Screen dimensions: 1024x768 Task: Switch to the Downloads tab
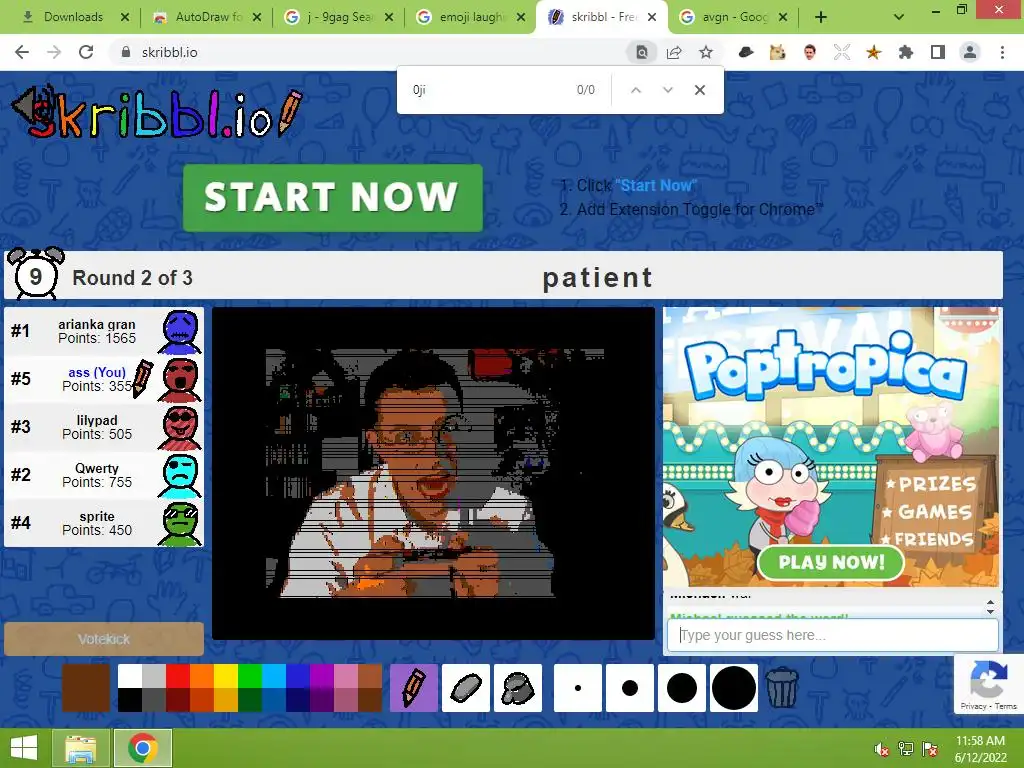pyautogui.click(x=72, y=17)
